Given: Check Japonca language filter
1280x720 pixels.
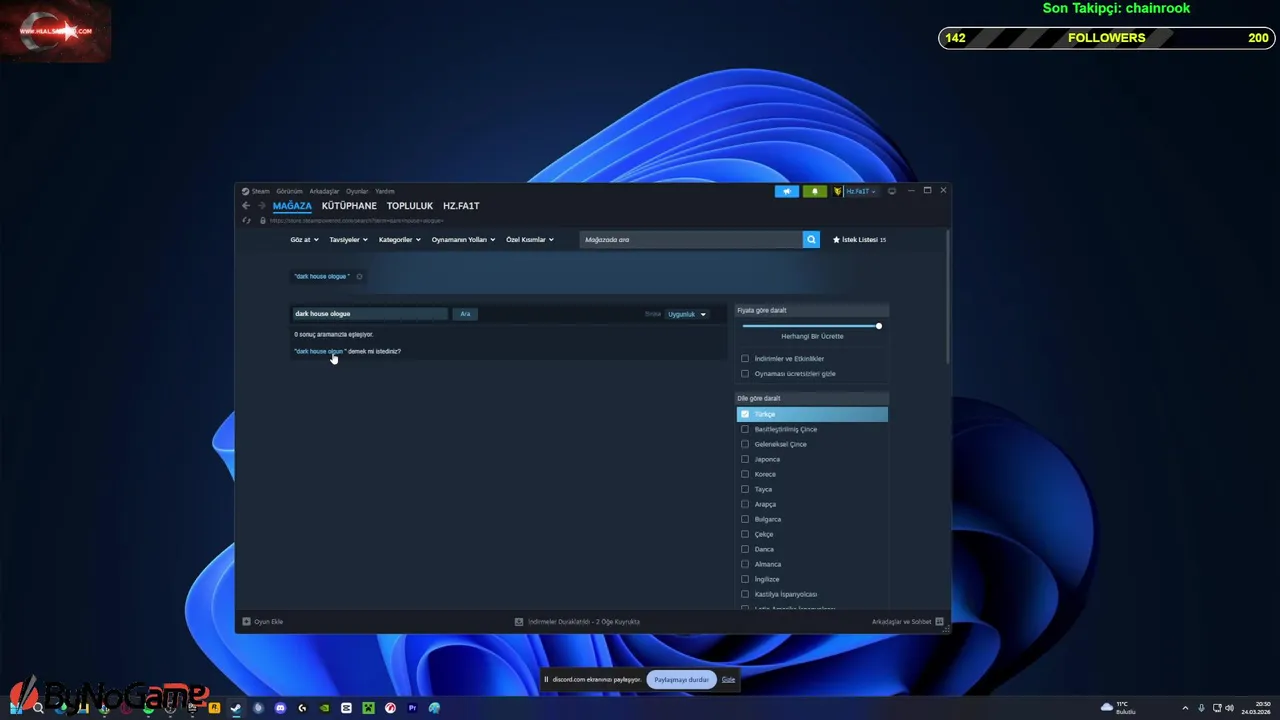Looking at the screenshot, I should click(745, 459).
